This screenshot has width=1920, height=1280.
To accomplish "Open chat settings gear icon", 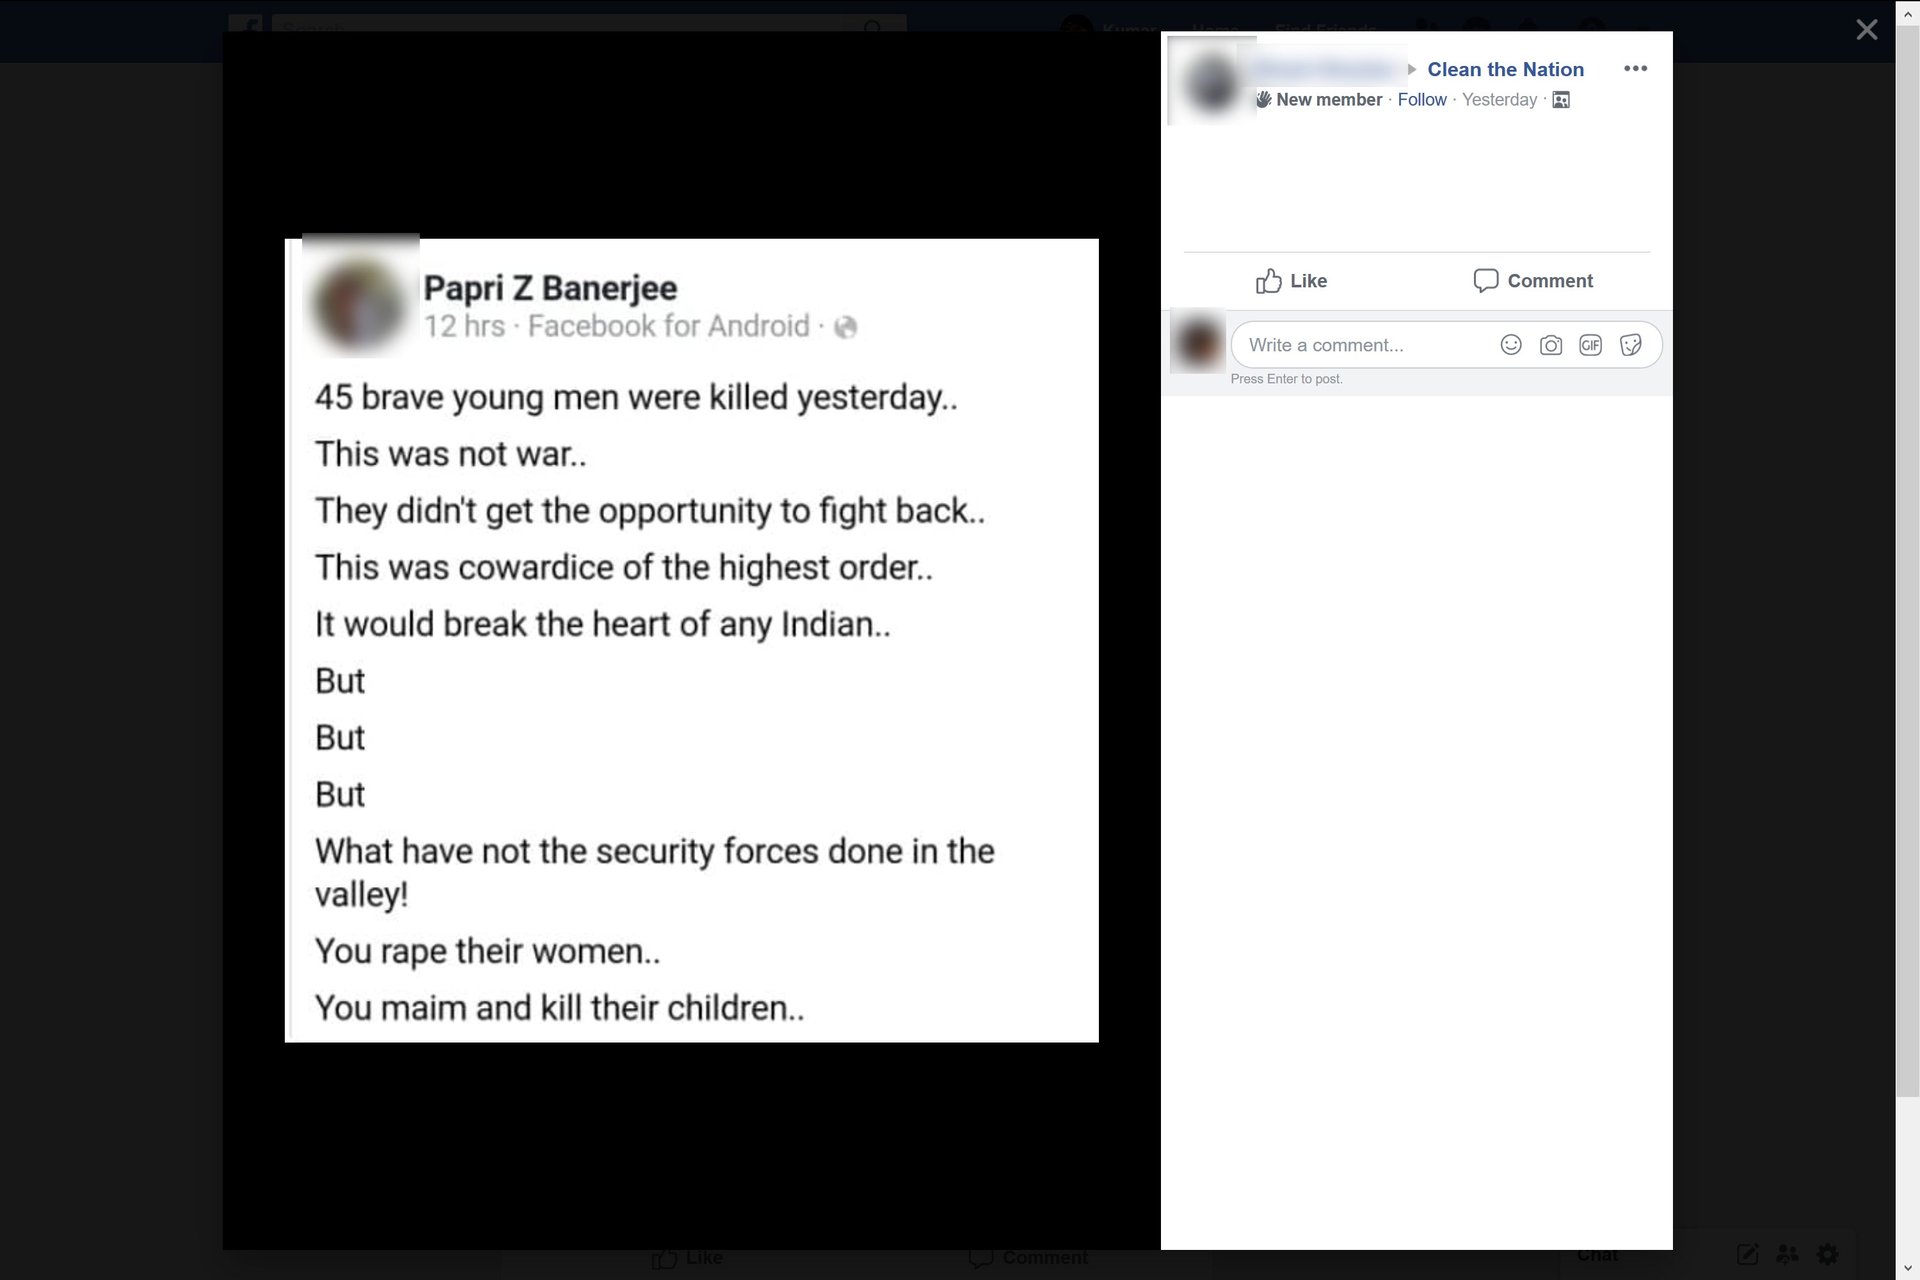I will point(1828,1254).
